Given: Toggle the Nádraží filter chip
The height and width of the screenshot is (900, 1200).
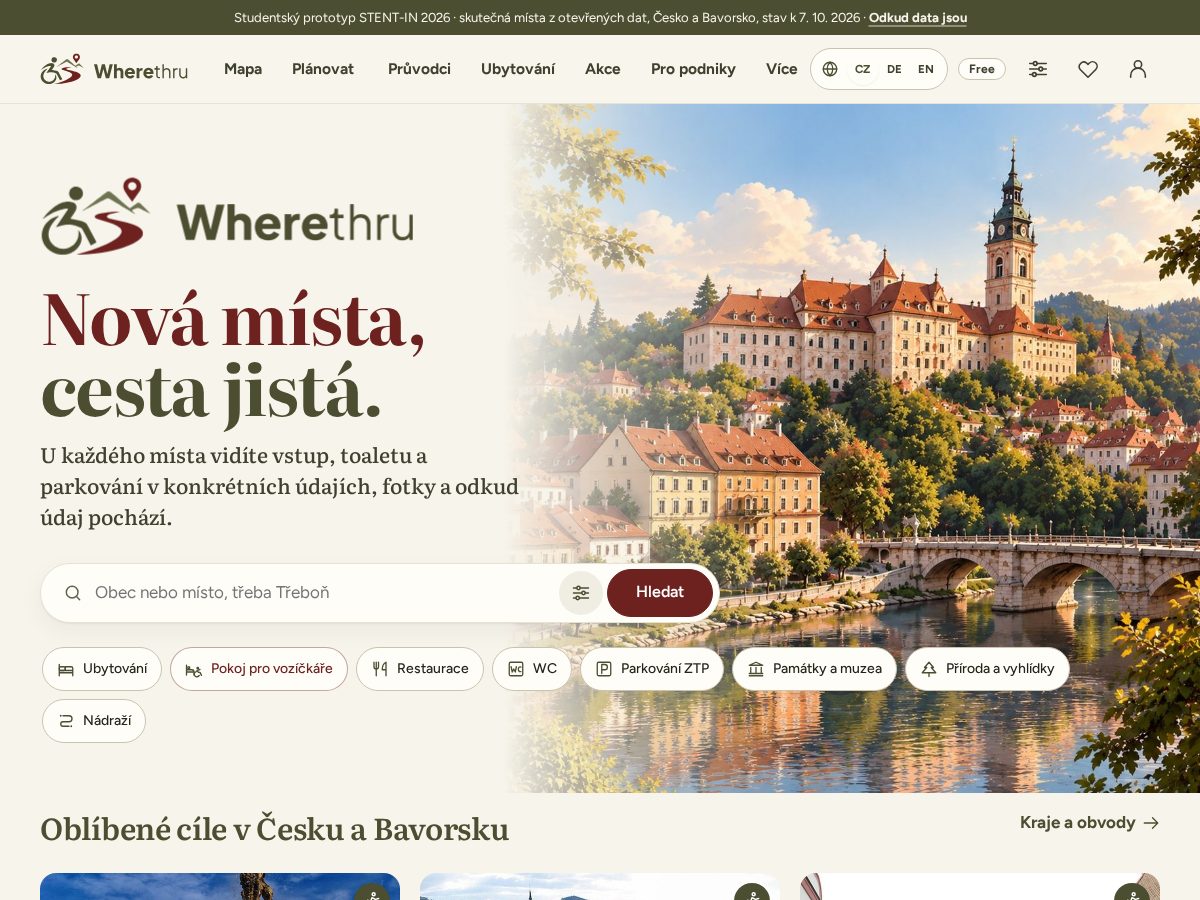Looking at the screenshot, I should (x=94, y=721).
